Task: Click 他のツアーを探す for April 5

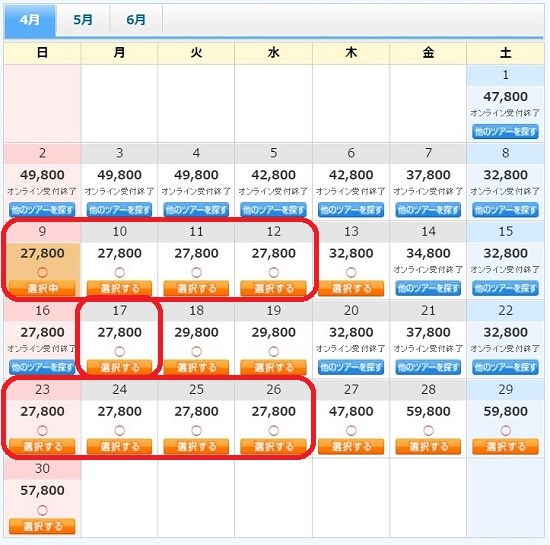Action: click(x=274, y=210)
